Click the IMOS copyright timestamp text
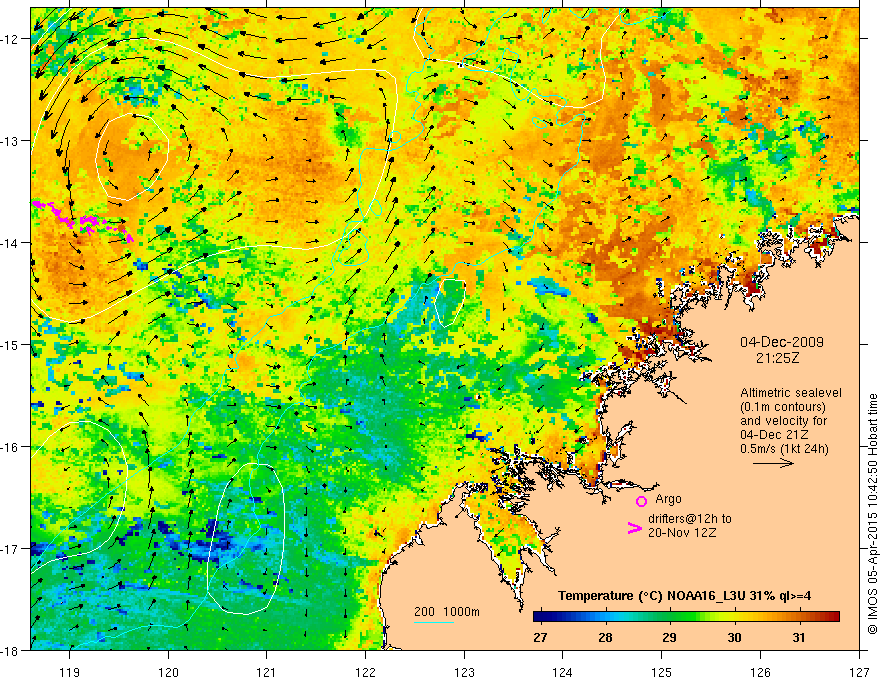Image resolution: width=880 pixels, height=680 pixels. point(872,514)
